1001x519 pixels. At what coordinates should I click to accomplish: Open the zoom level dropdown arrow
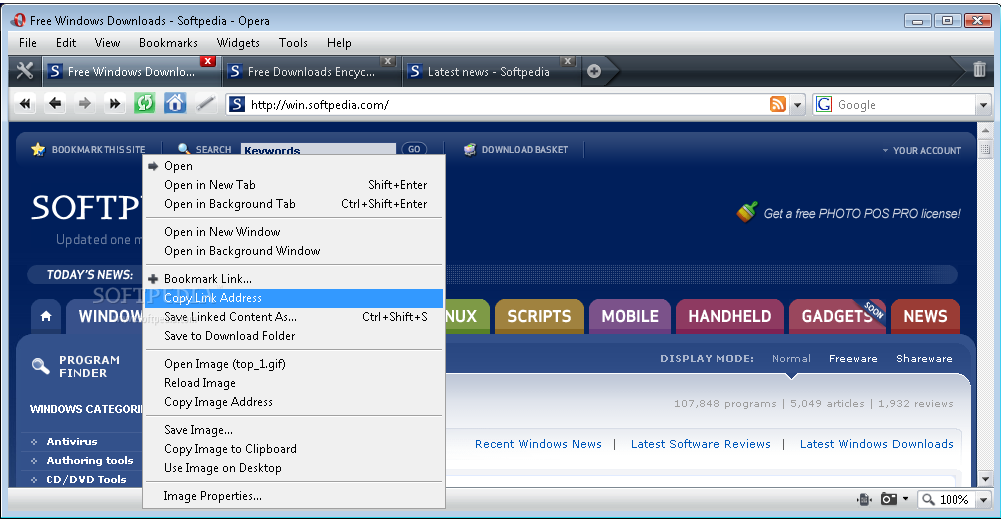coord(983,500)
